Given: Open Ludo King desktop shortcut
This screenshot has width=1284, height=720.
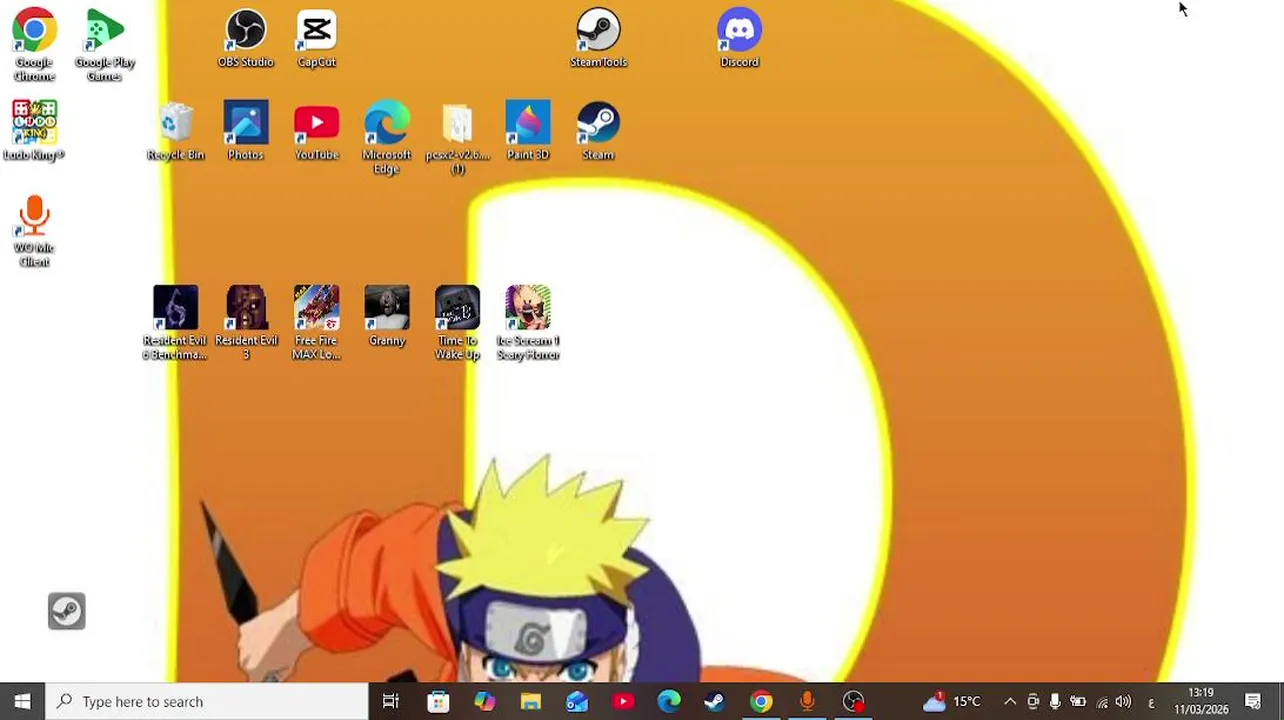Looking at the screenshot, I should tap(34, 131).
